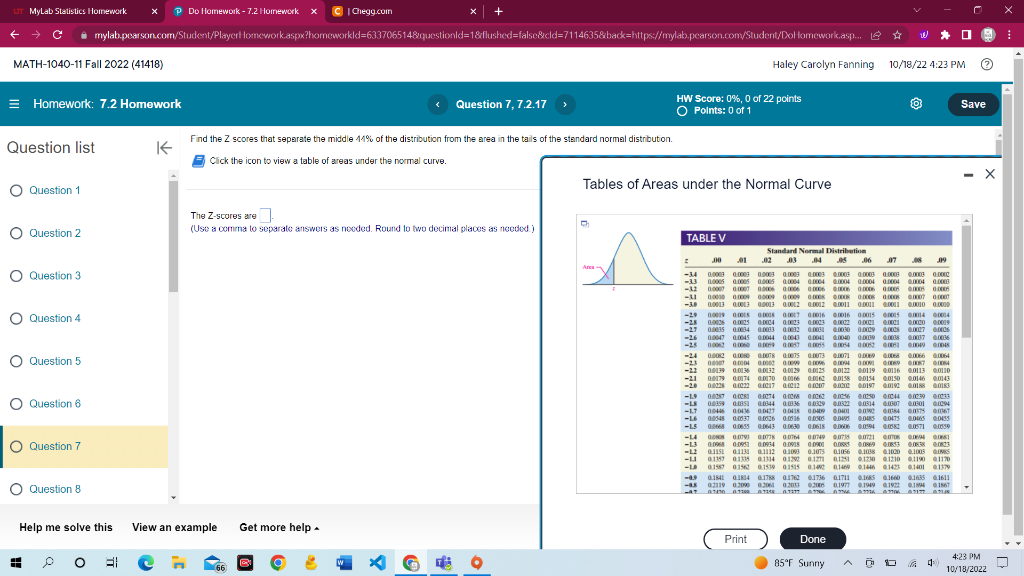Viewport: 1024px width, 576px height.
Task: Click previous question chevron arrow
Action: point(437,104)
